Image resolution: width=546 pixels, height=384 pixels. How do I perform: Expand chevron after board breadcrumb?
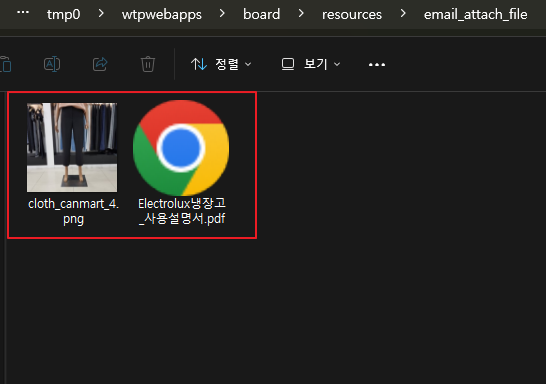pyautogui.click(x=301, y=14)
